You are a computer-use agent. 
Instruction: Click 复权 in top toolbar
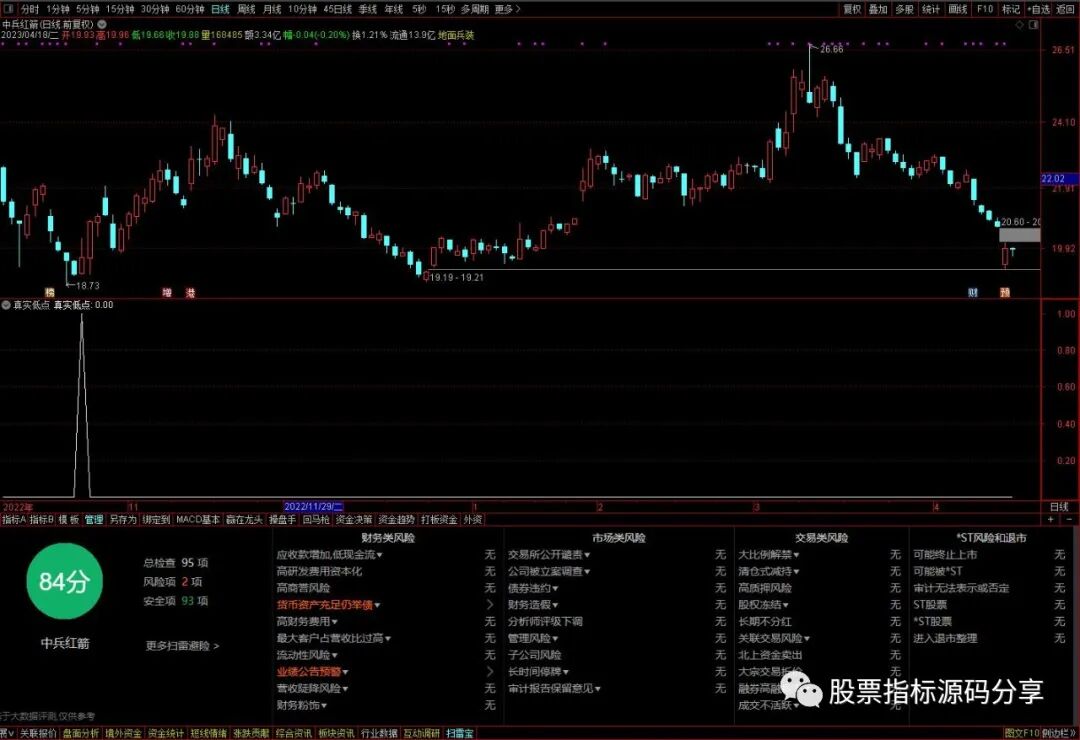click(853, 9)
